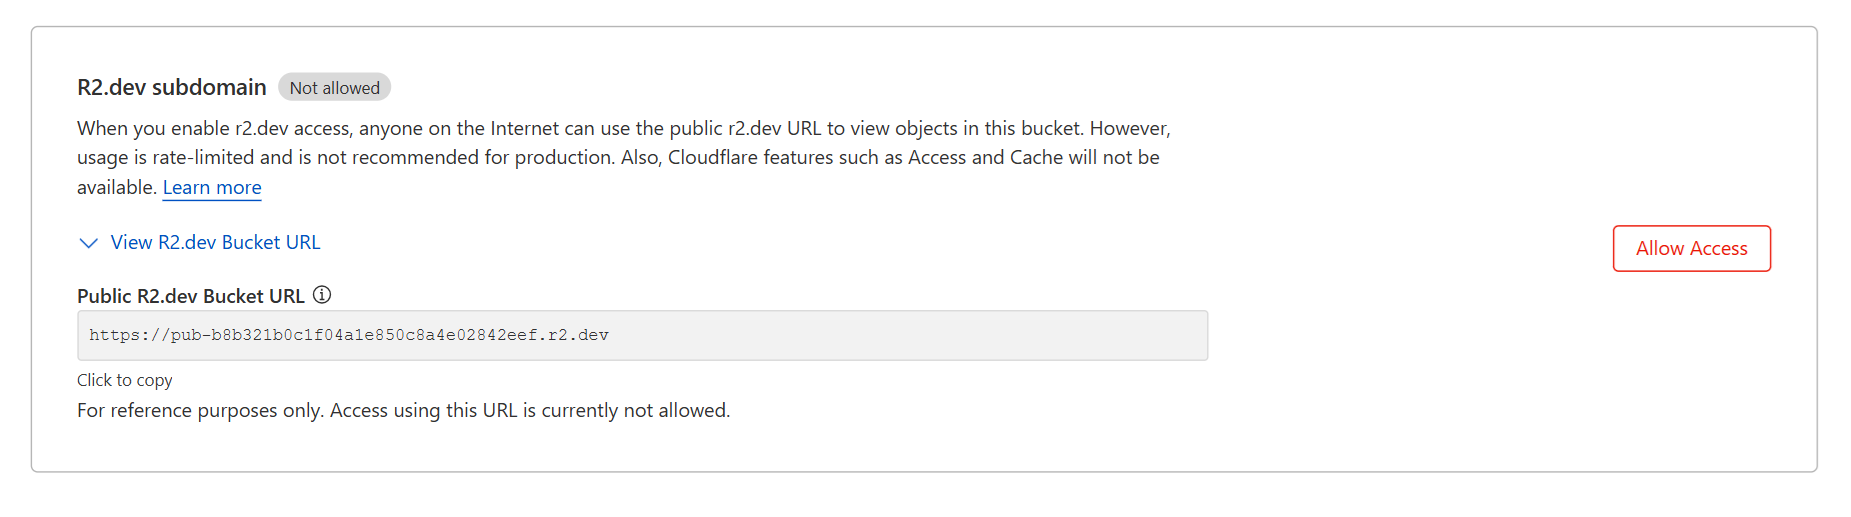Click the 'For reference purposes only' note
The width and height of the screenshot is (1851, 517).
click(x=200, y=411)
